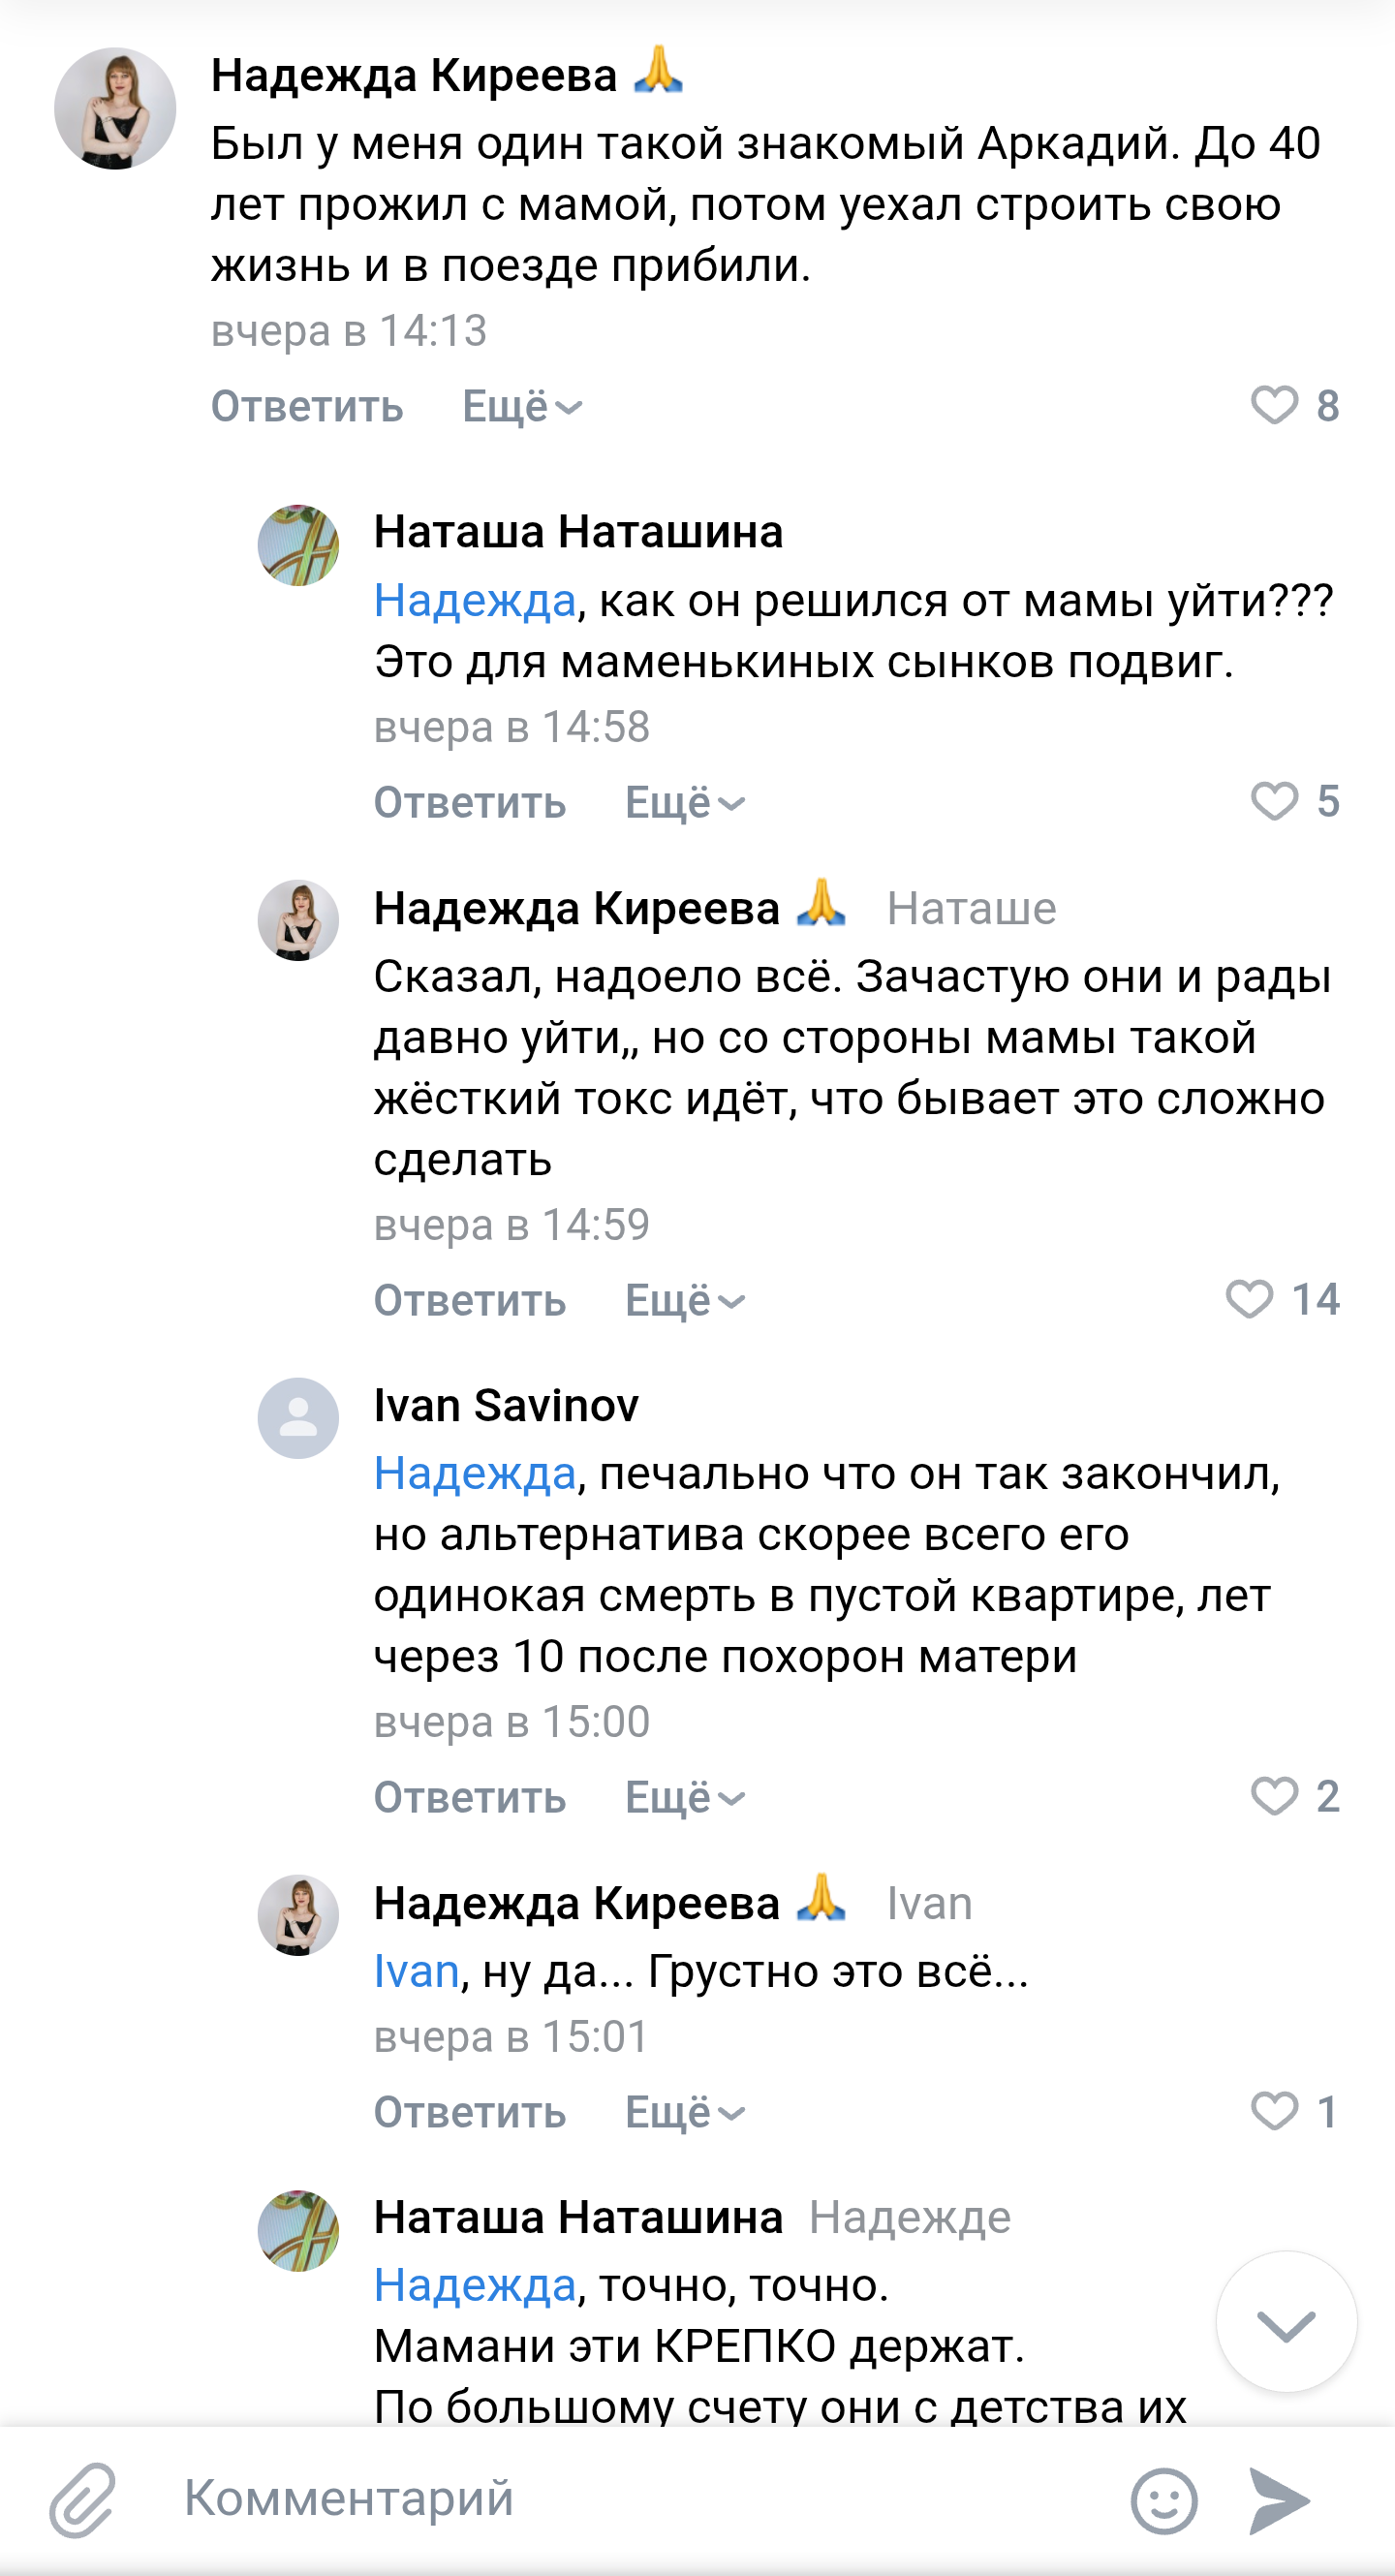The width and height of the screenshot is (1395, 2576).
Task: Expand Ещё menu under Ivan Savinov's comment
Action: point(685,1798)
